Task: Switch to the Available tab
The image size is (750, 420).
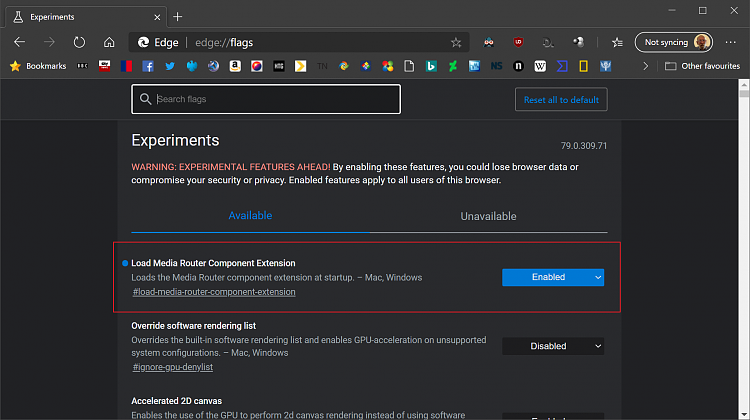Action: click(x=250, y=216)
